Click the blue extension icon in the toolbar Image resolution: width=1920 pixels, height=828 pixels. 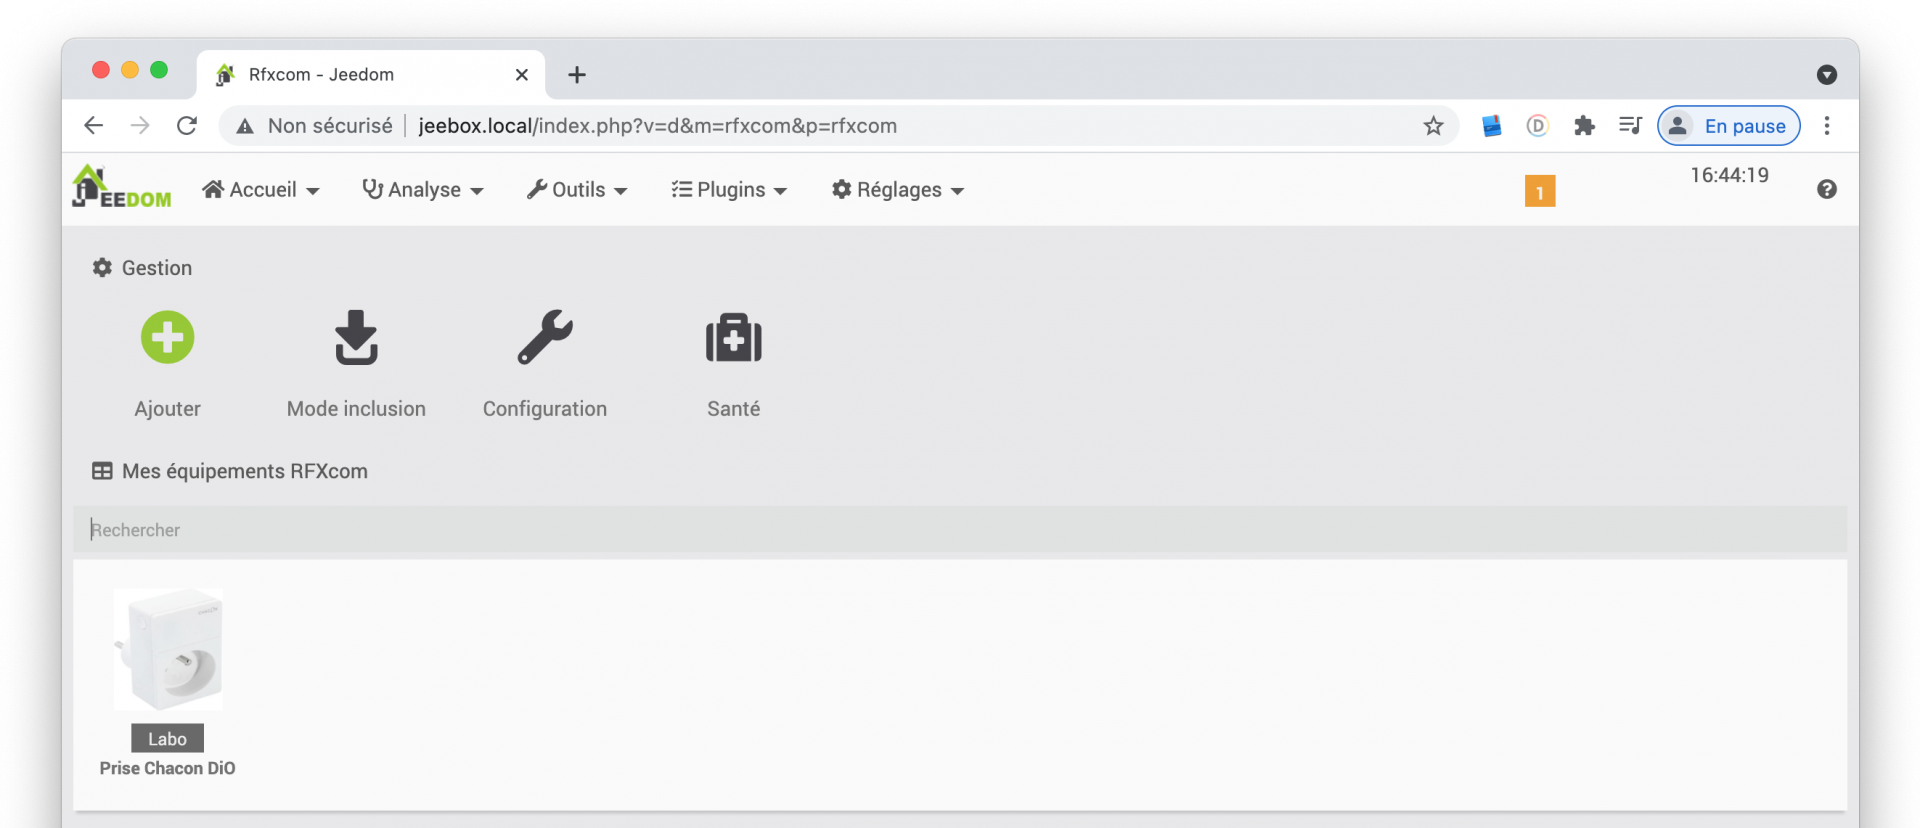coord(1491,125)
